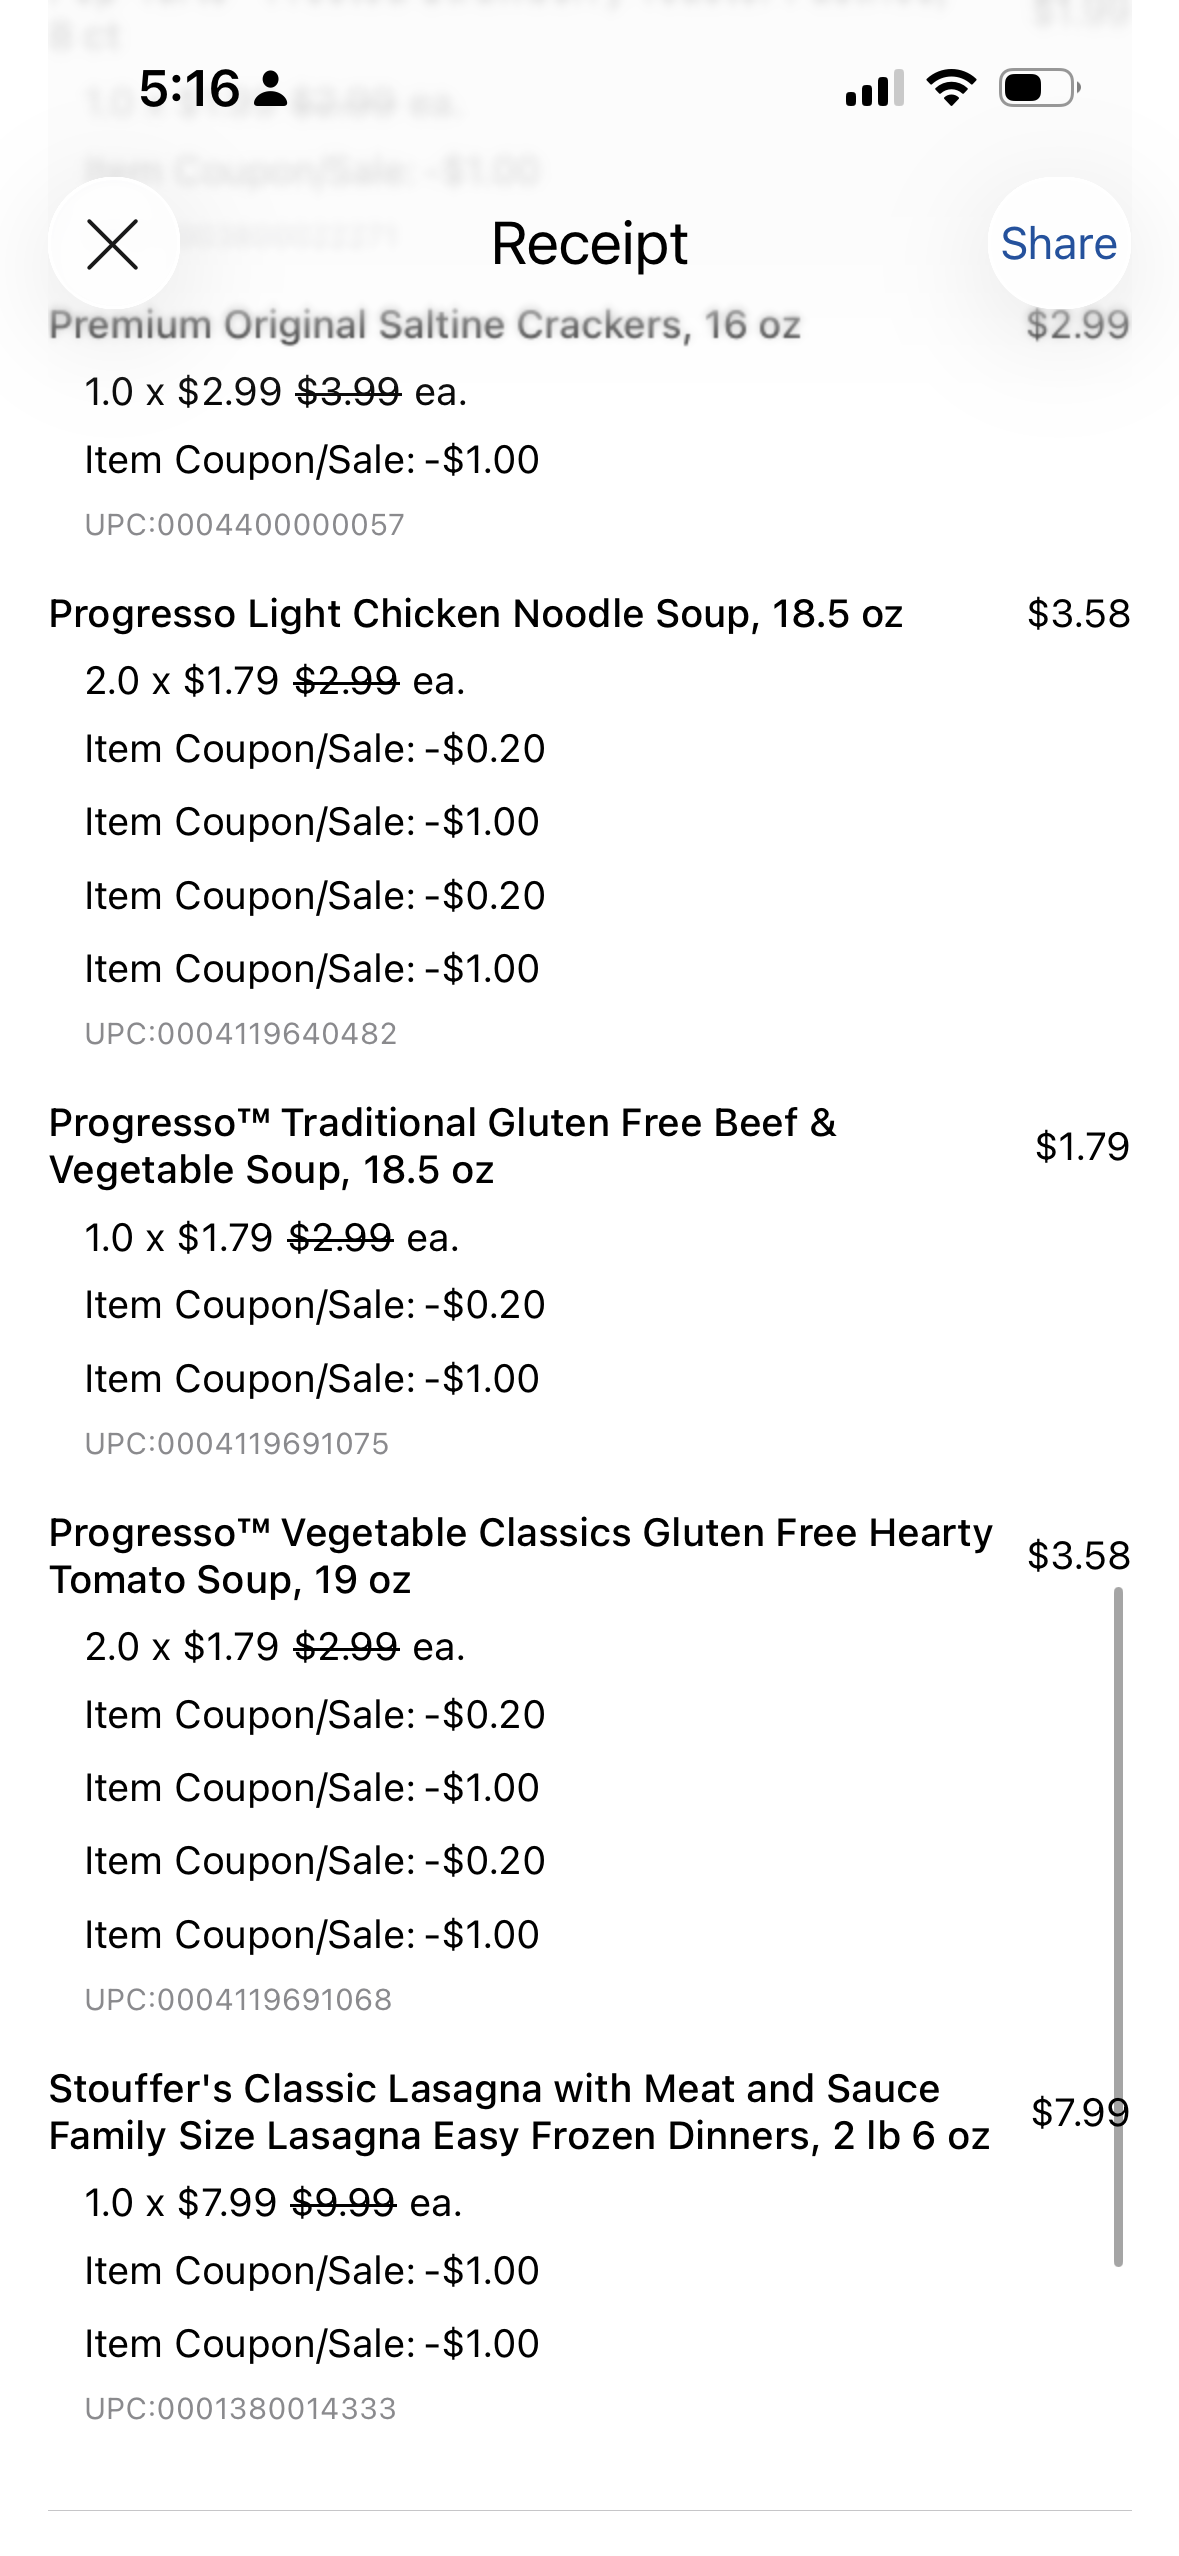Image resolution: width=1179 pixels, height=2556 pixels.
Task: Tap the $7.99 lasagna price total
Action: coord(1079,2112)
